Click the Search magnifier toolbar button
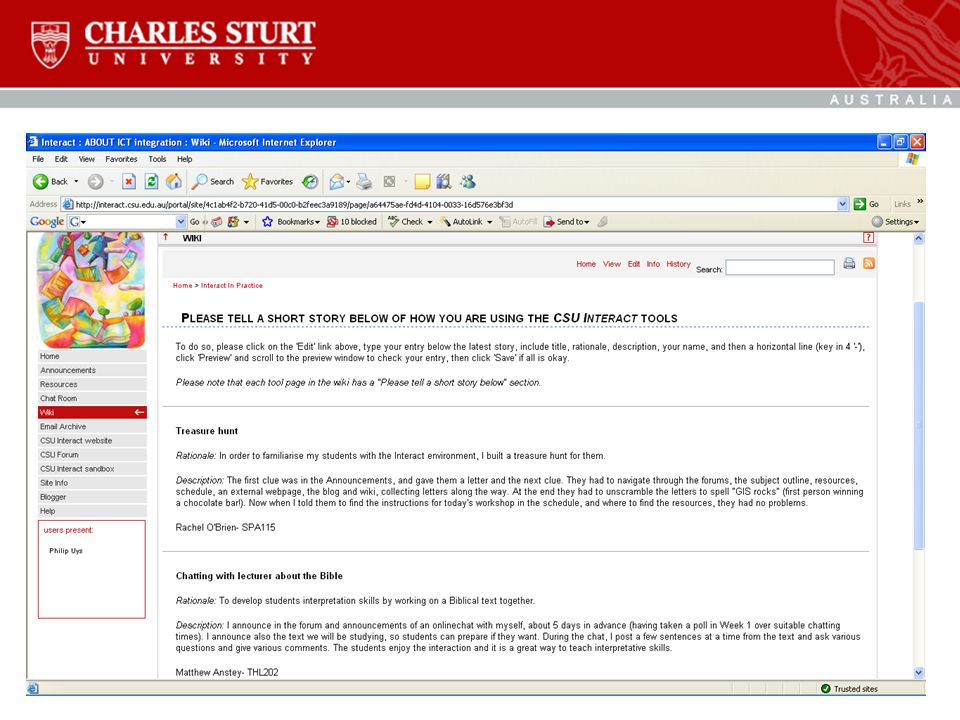 click(212, 181)
